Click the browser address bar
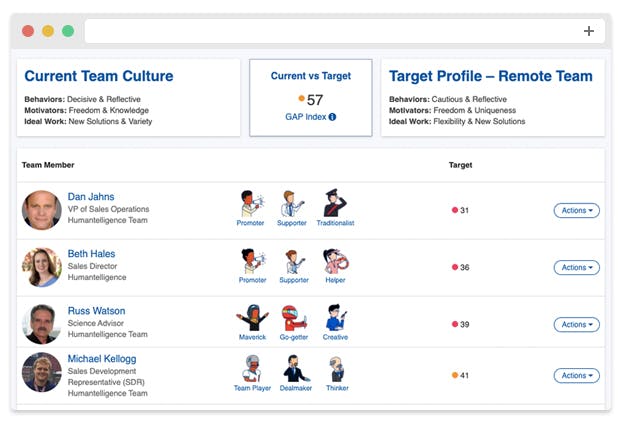Screen dimensions: 622x424 point(330,31)
